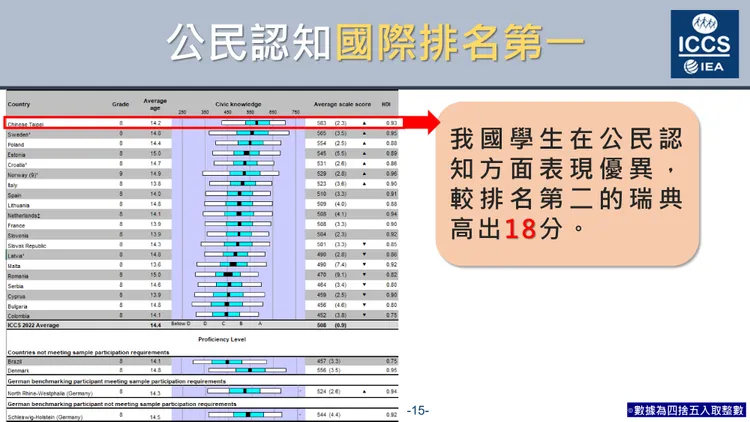Click the Slovenia country label
Image resolution: width=750 pixels, height=422 pixels.
click(x=18, y=235)
